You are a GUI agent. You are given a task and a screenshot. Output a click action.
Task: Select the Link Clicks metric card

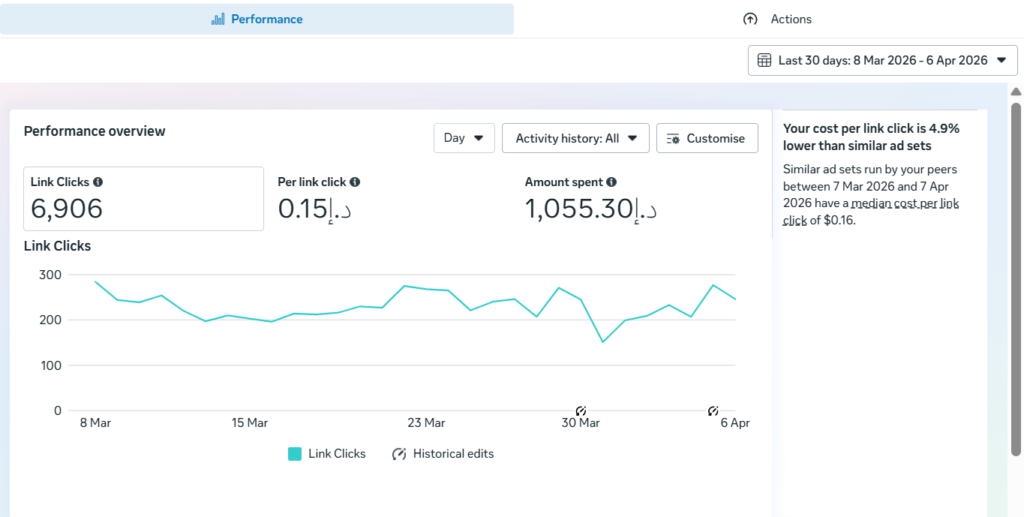pos(143,198)
